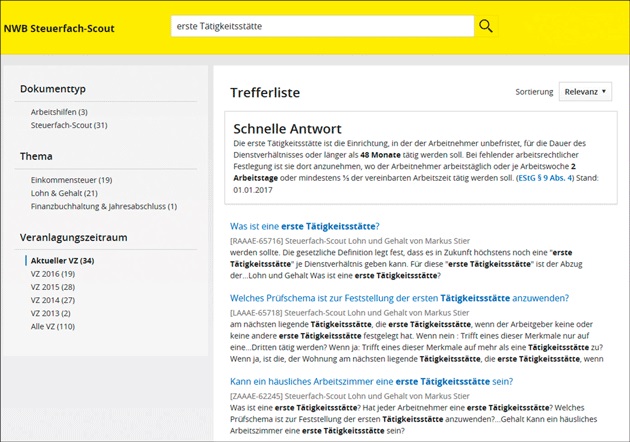Select Lohn & Gehalt (21) topic
This screenshot has width=630, height=442.
tap(64, 193)
